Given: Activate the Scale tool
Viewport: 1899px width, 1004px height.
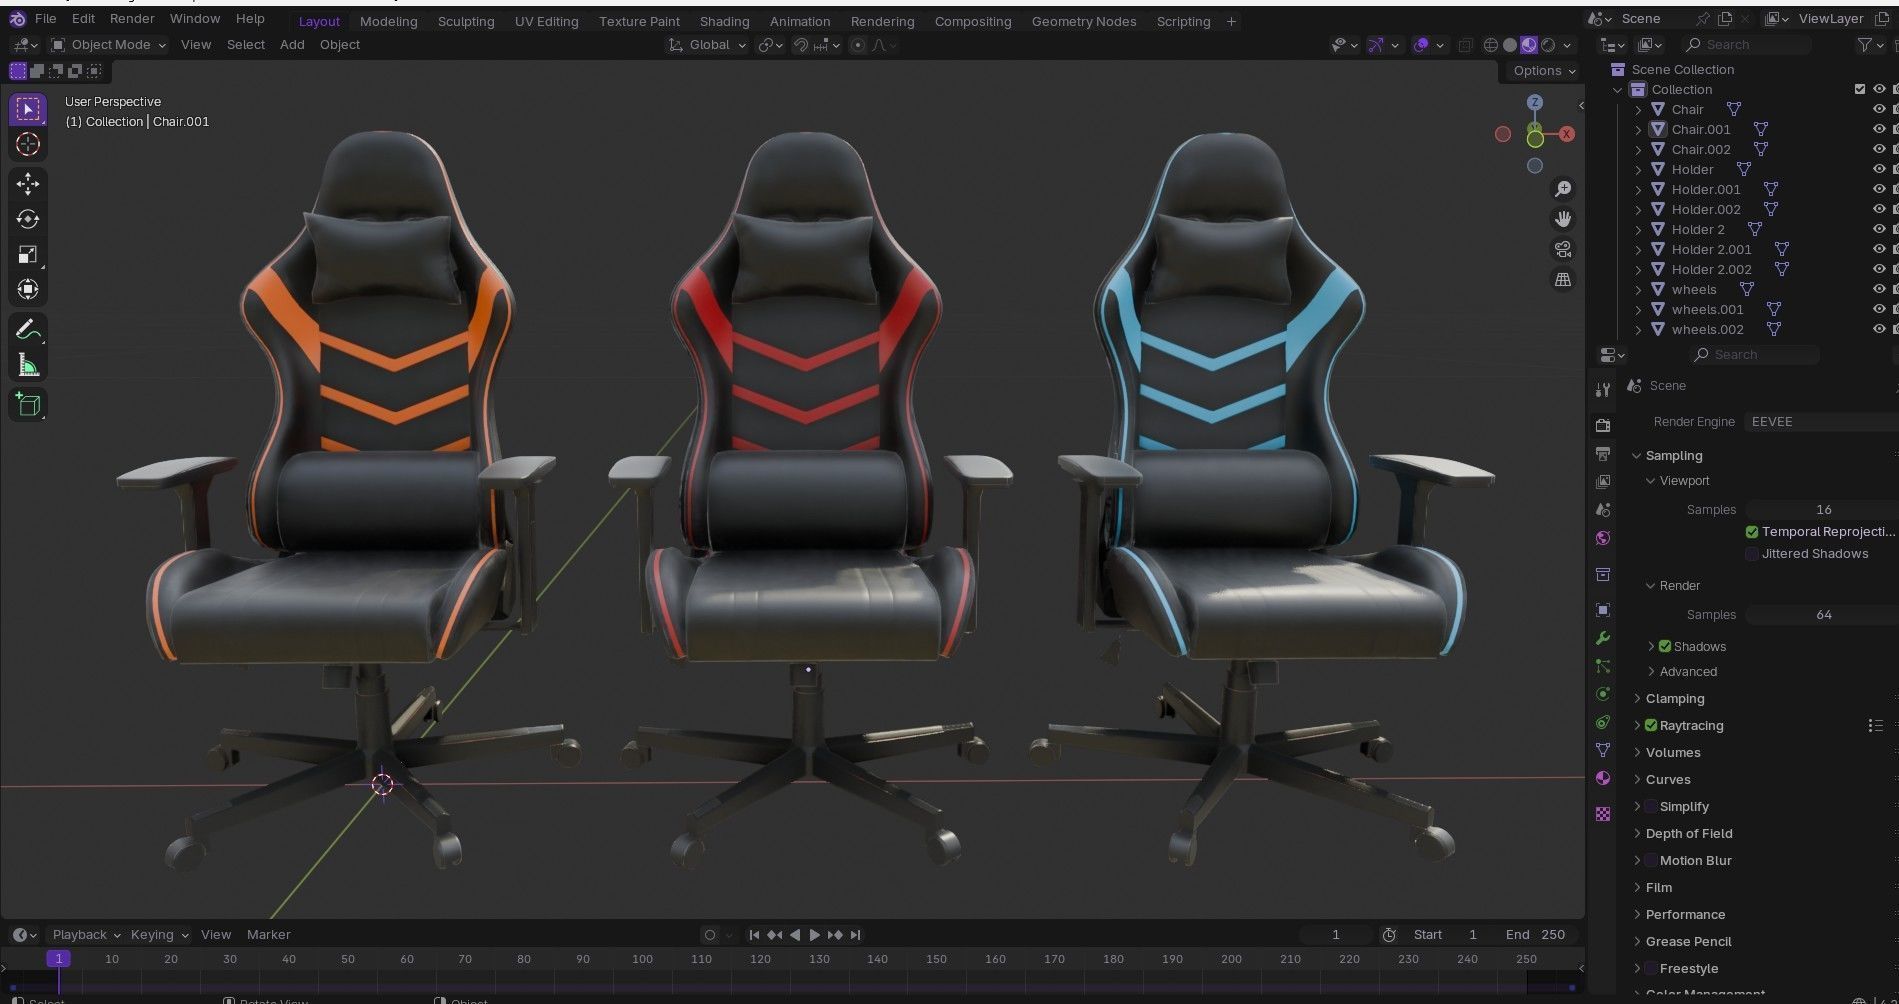Looking at the screenshot, I should click(28, 254).
